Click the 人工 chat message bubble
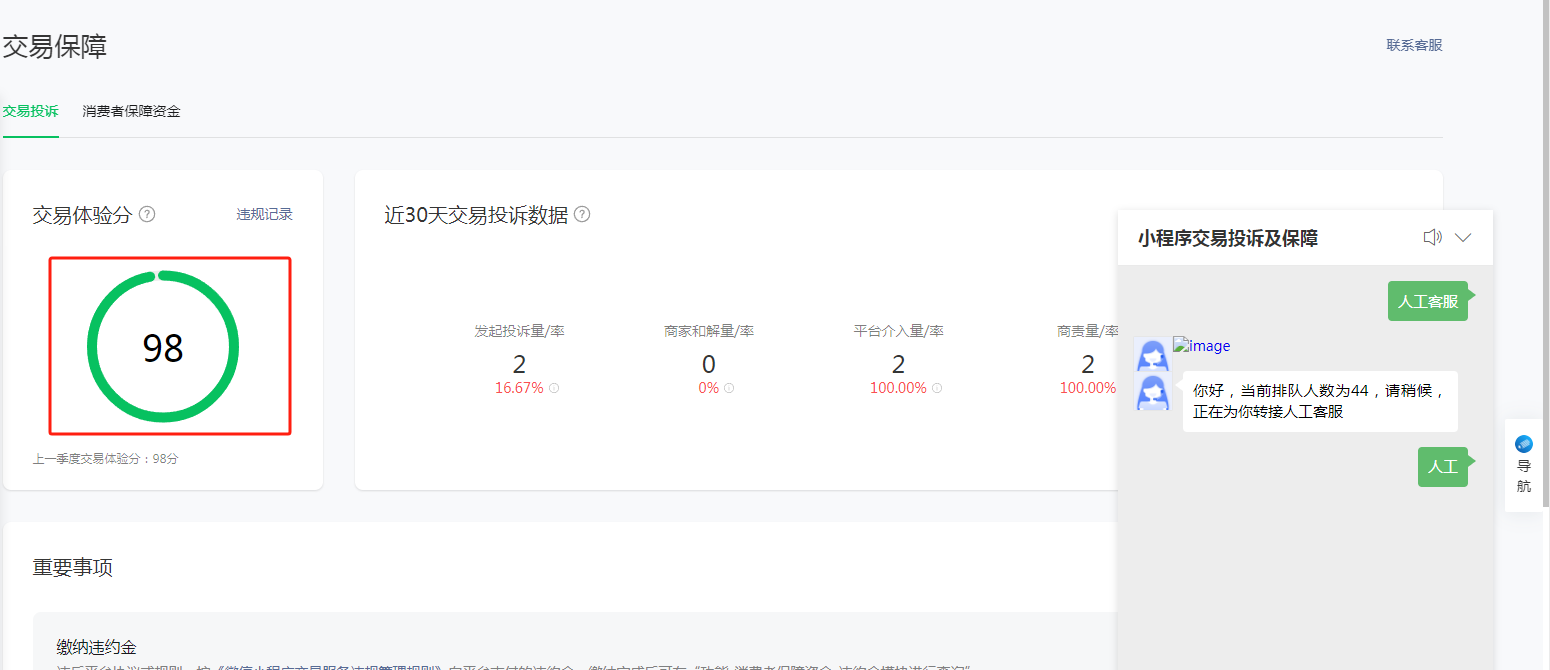1550x670 pixels. [1443, 467]
